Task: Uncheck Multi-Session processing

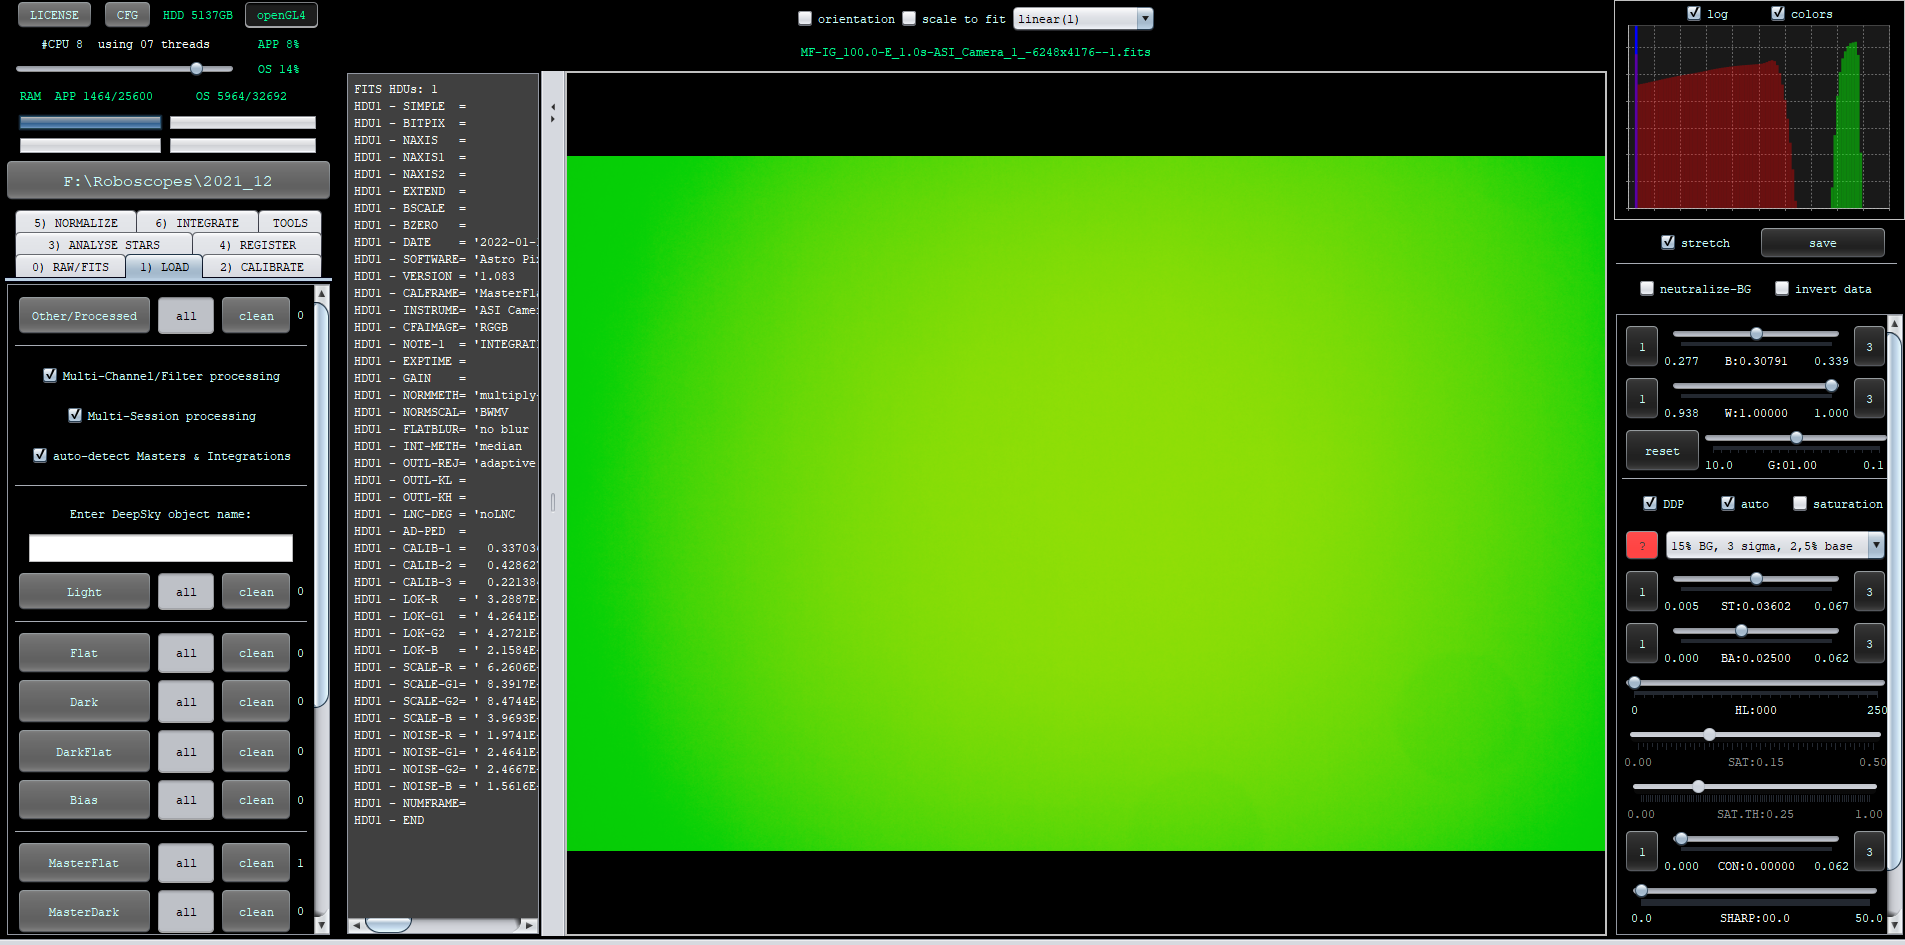Action: coord(75,416)
